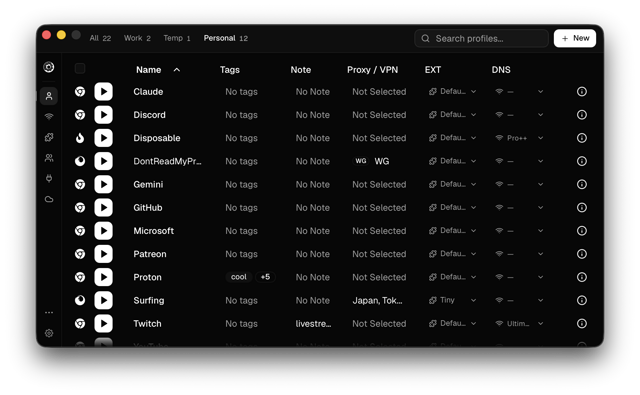Screen dimensions: 640x395
Task: Expand the EXT dropdown for Disposable
Action: pos(452,138)
